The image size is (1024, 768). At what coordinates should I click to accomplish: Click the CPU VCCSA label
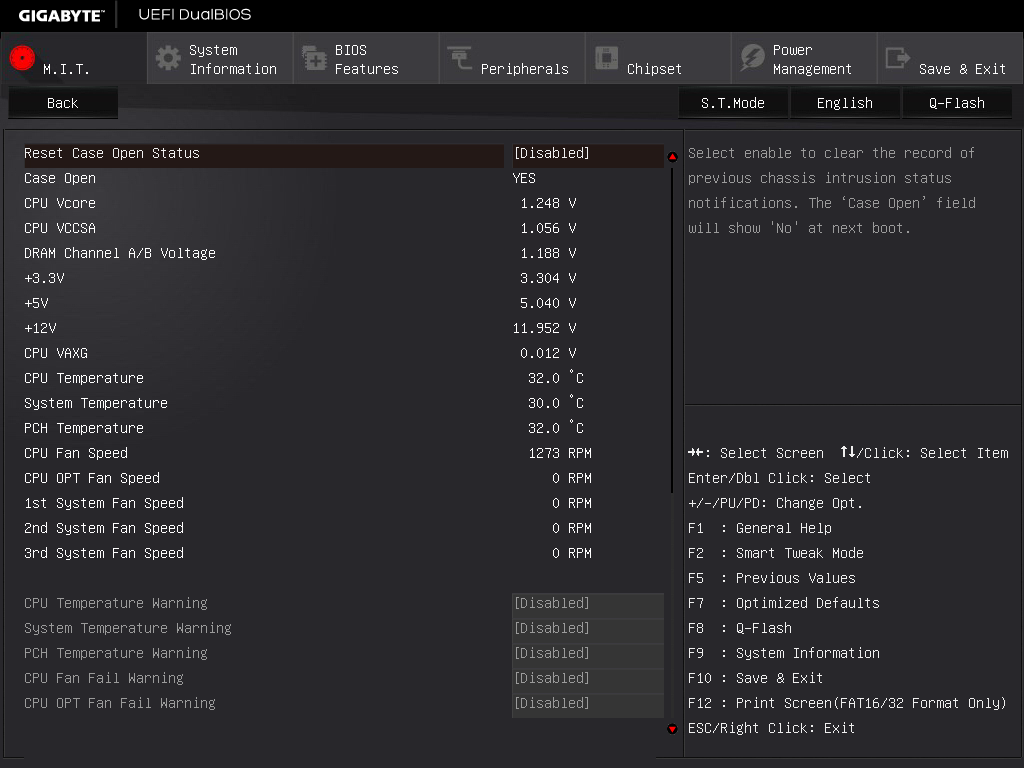pos(60,228)
